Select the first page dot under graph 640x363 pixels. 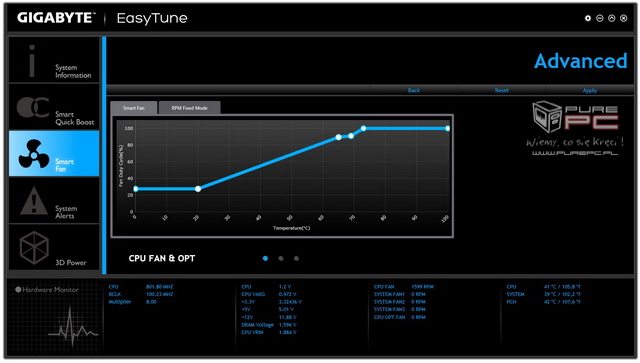[x=265, y=258]
